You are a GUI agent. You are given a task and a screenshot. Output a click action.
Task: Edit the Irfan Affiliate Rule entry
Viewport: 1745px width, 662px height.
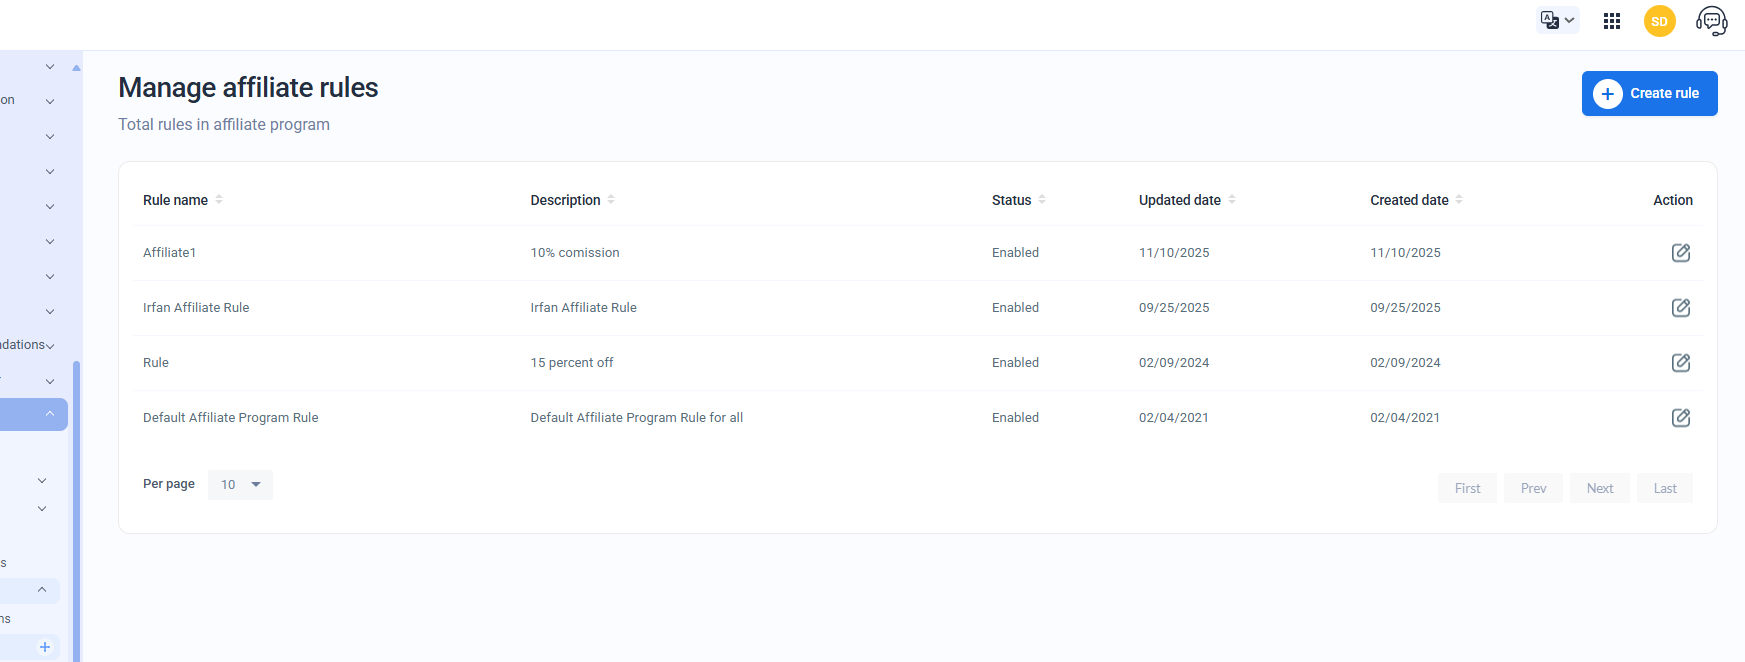[1680, 308]
